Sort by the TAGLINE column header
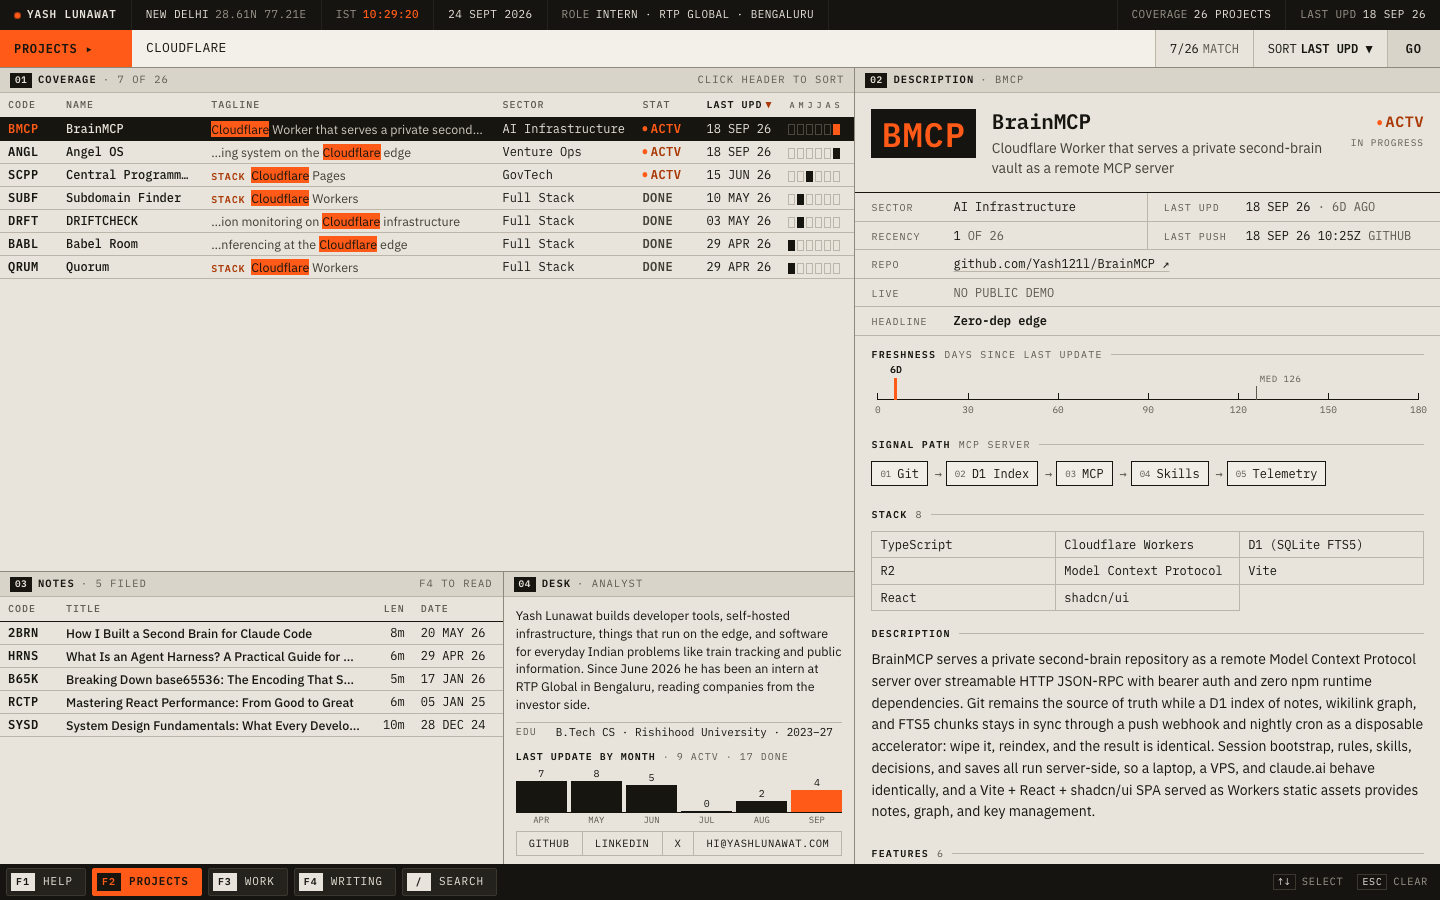The image size is (1440, 900). tap(235, 105)
